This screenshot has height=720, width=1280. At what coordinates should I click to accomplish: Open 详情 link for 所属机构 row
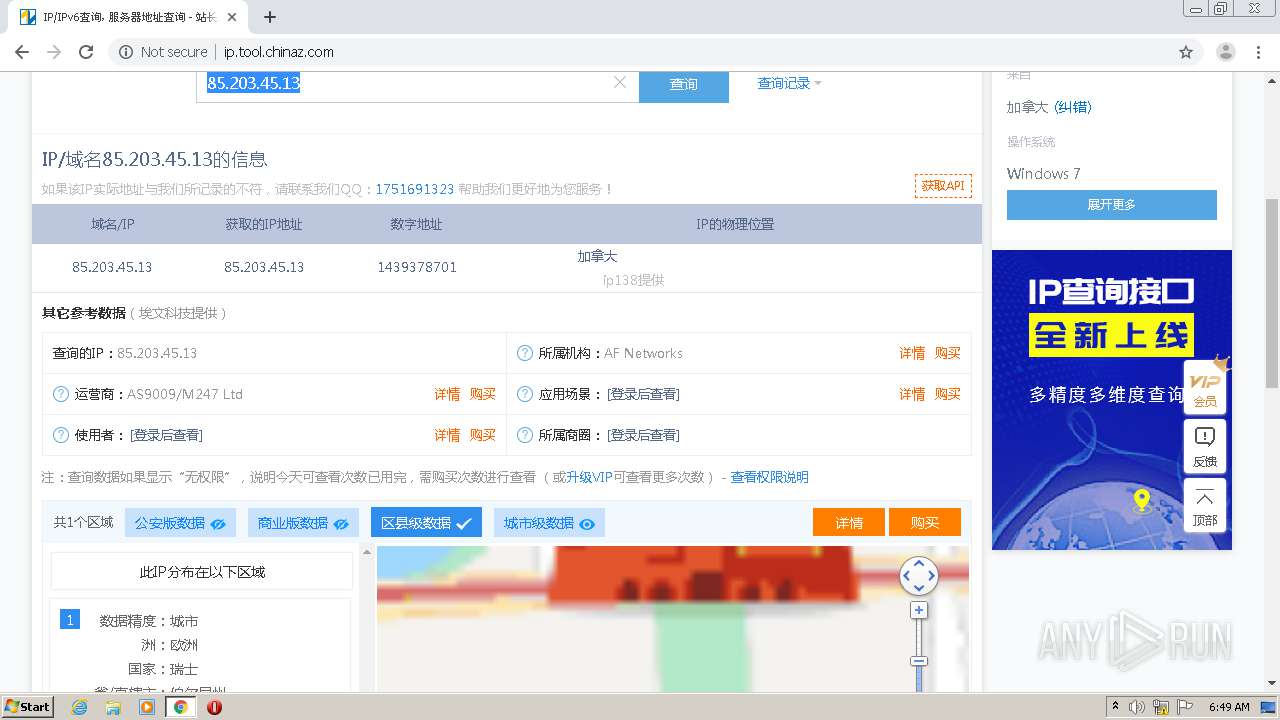click(x=912, y=353)
